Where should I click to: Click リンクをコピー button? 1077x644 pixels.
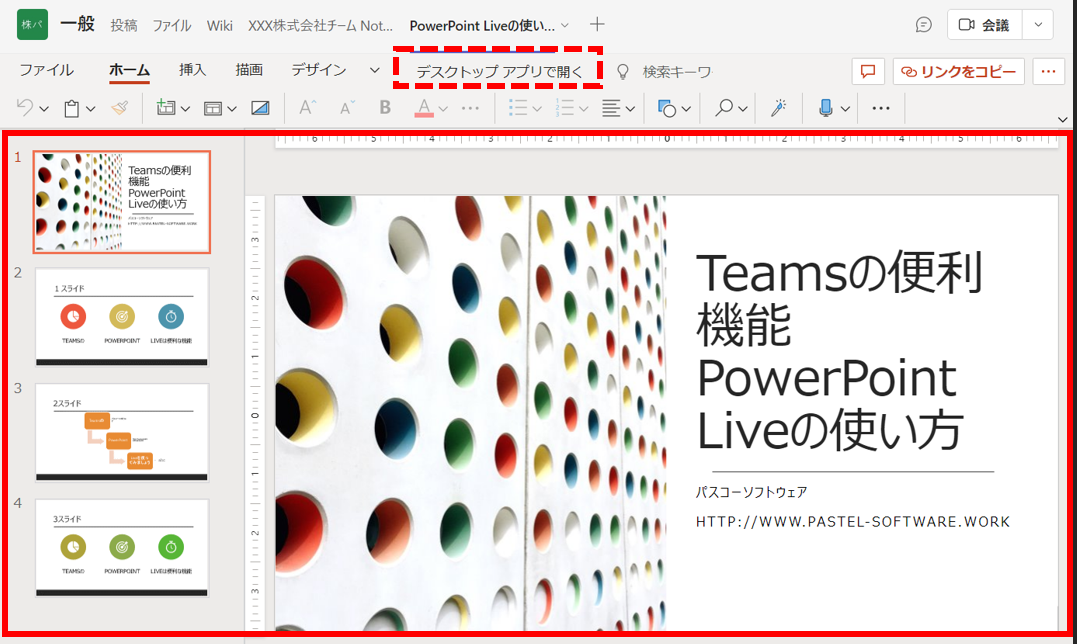tap(959, 71)
